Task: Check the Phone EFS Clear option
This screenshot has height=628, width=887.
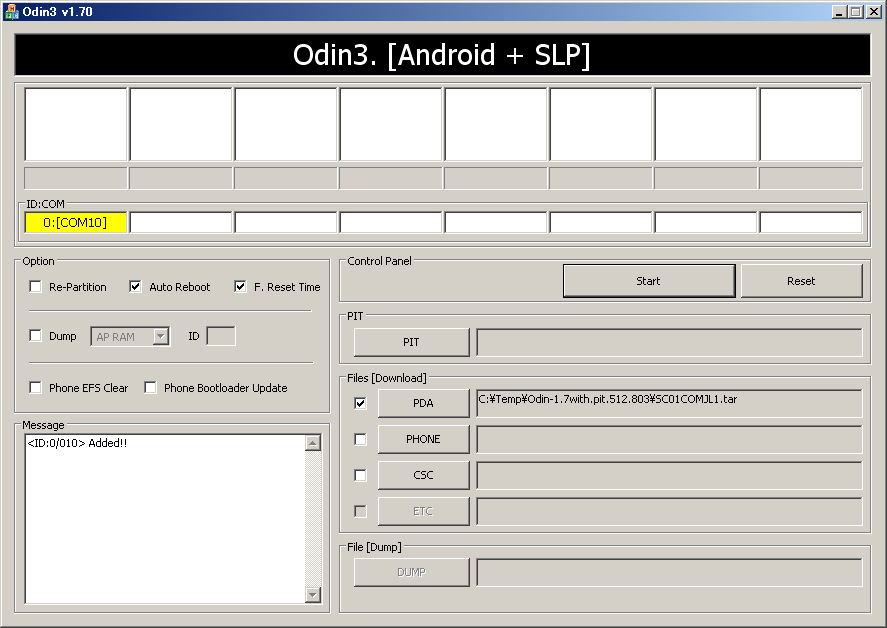Action: click(x=36, y=388)
